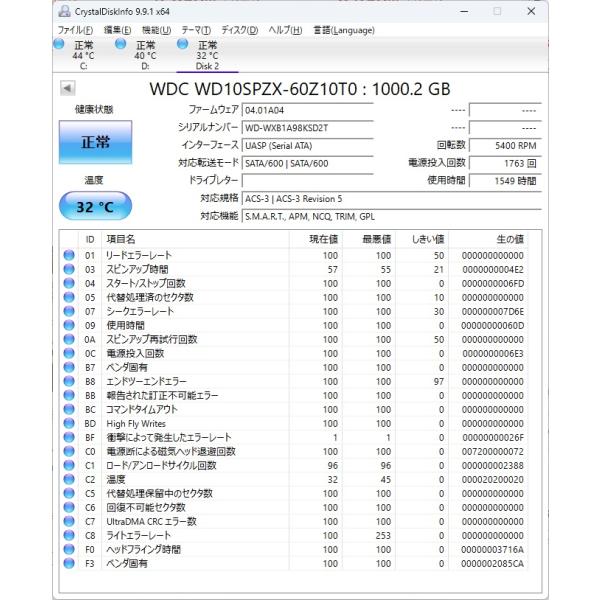Click the ACS-3 Revision 5 standard field
600x600 pixels.
(x=391, y=199)
